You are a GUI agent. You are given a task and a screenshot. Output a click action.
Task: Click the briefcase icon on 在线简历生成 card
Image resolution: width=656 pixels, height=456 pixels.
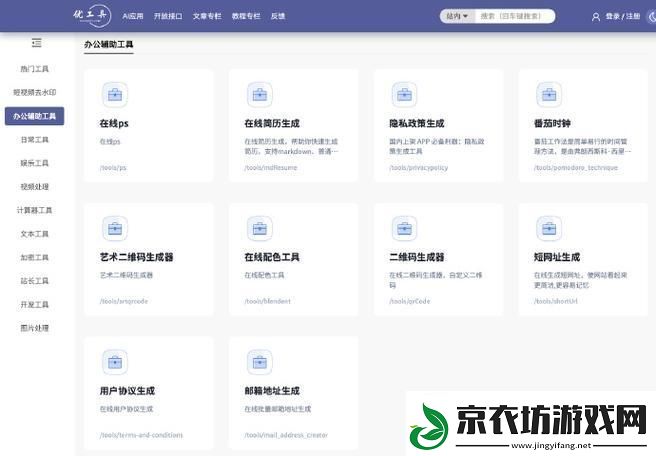(x=259, y=95)
